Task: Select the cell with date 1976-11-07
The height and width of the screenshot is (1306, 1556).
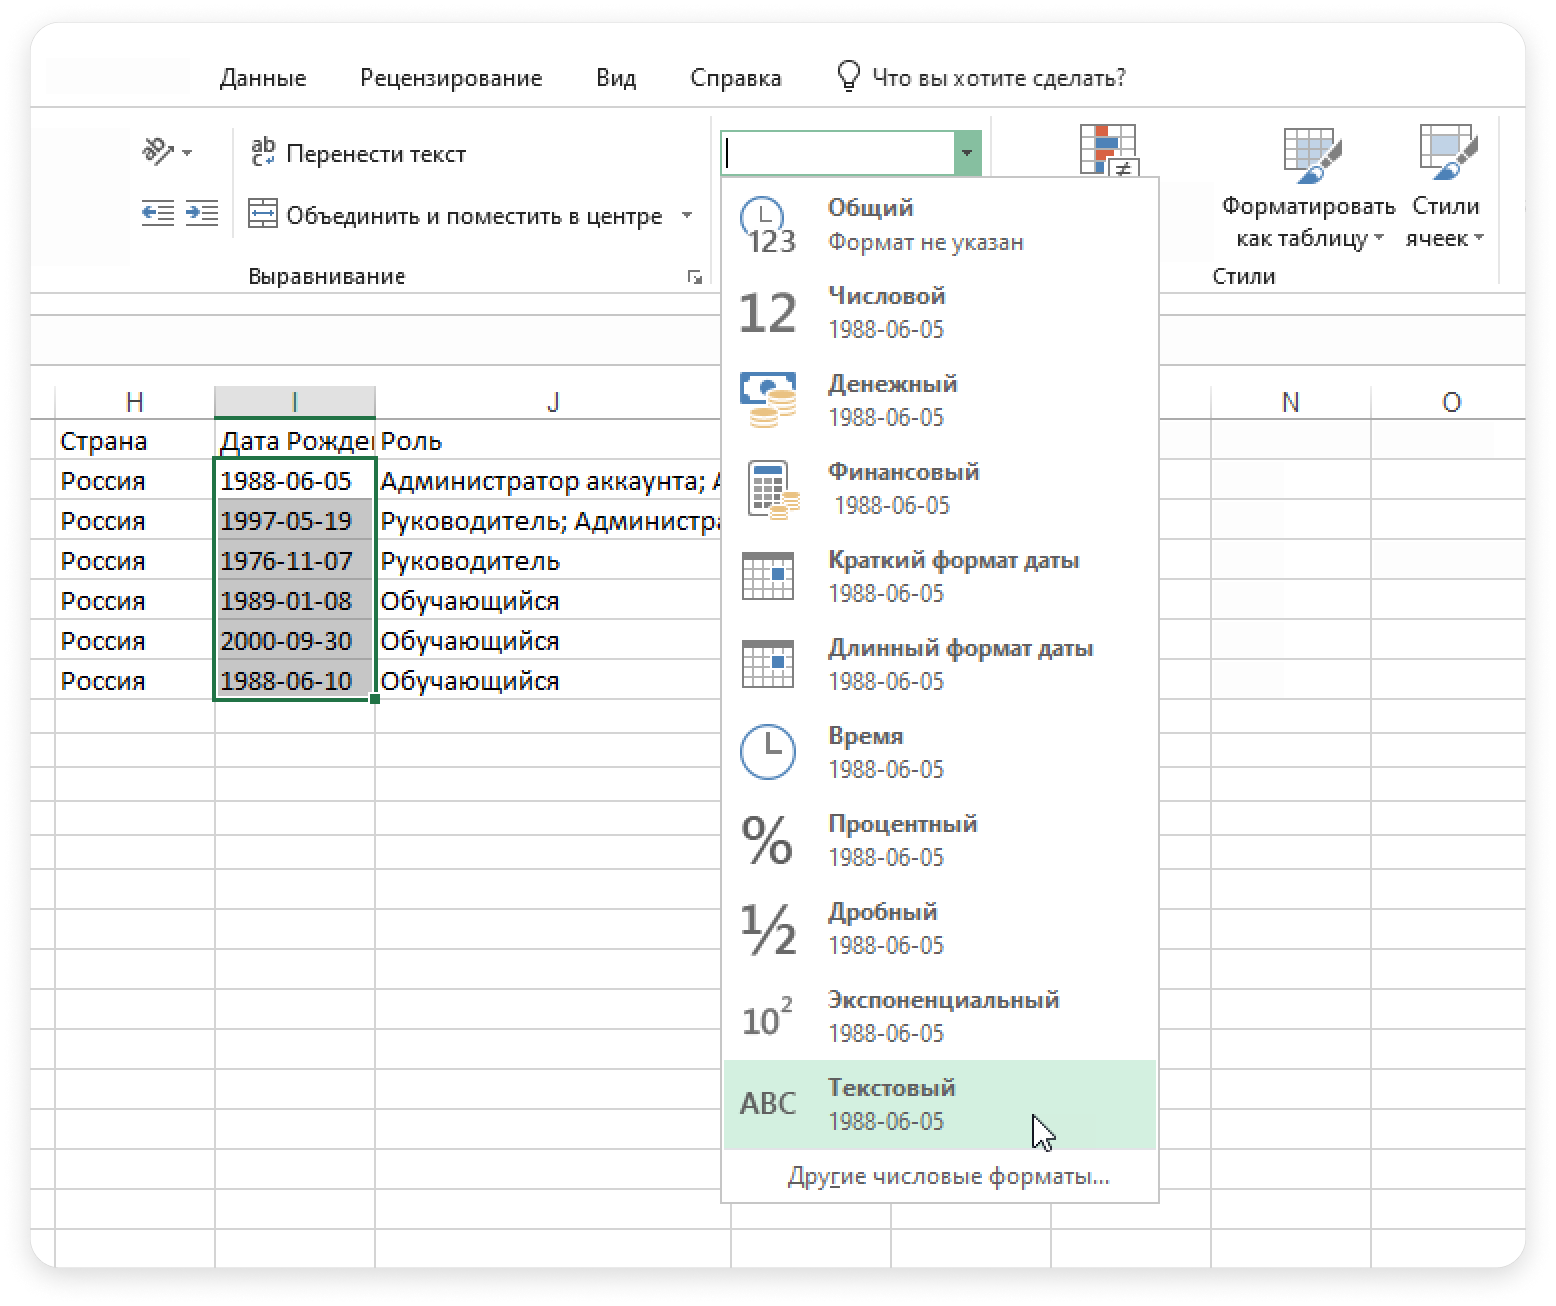Action: [295, 560]
